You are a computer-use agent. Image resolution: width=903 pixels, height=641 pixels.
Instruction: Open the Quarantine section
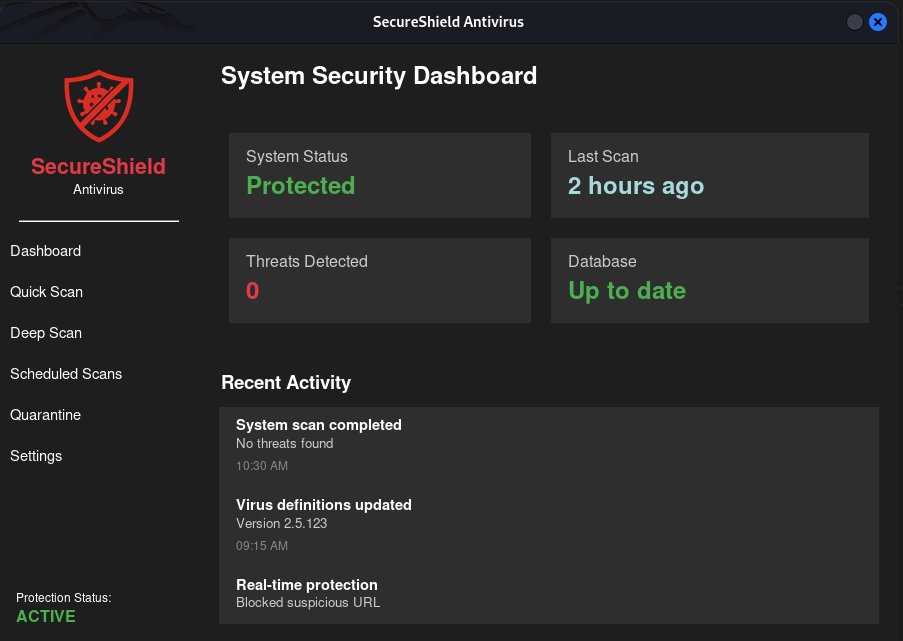click(x=45, y=415)
